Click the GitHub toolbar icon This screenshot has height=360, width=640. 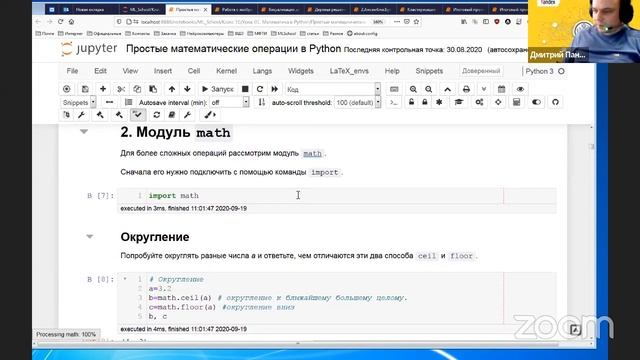coord(555,102)
